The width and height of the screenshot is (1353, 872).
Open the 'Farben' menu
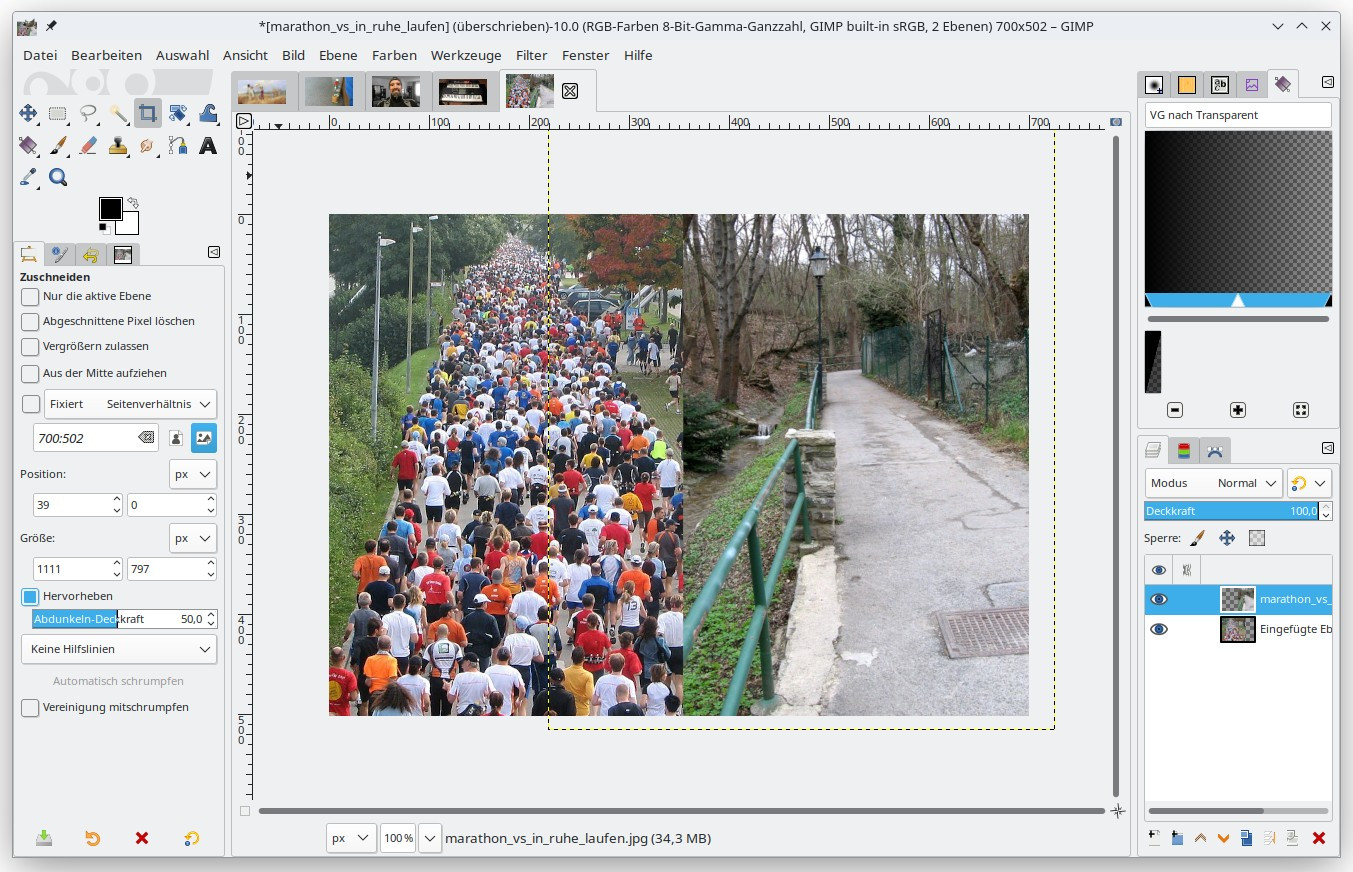tap(394, 55)
